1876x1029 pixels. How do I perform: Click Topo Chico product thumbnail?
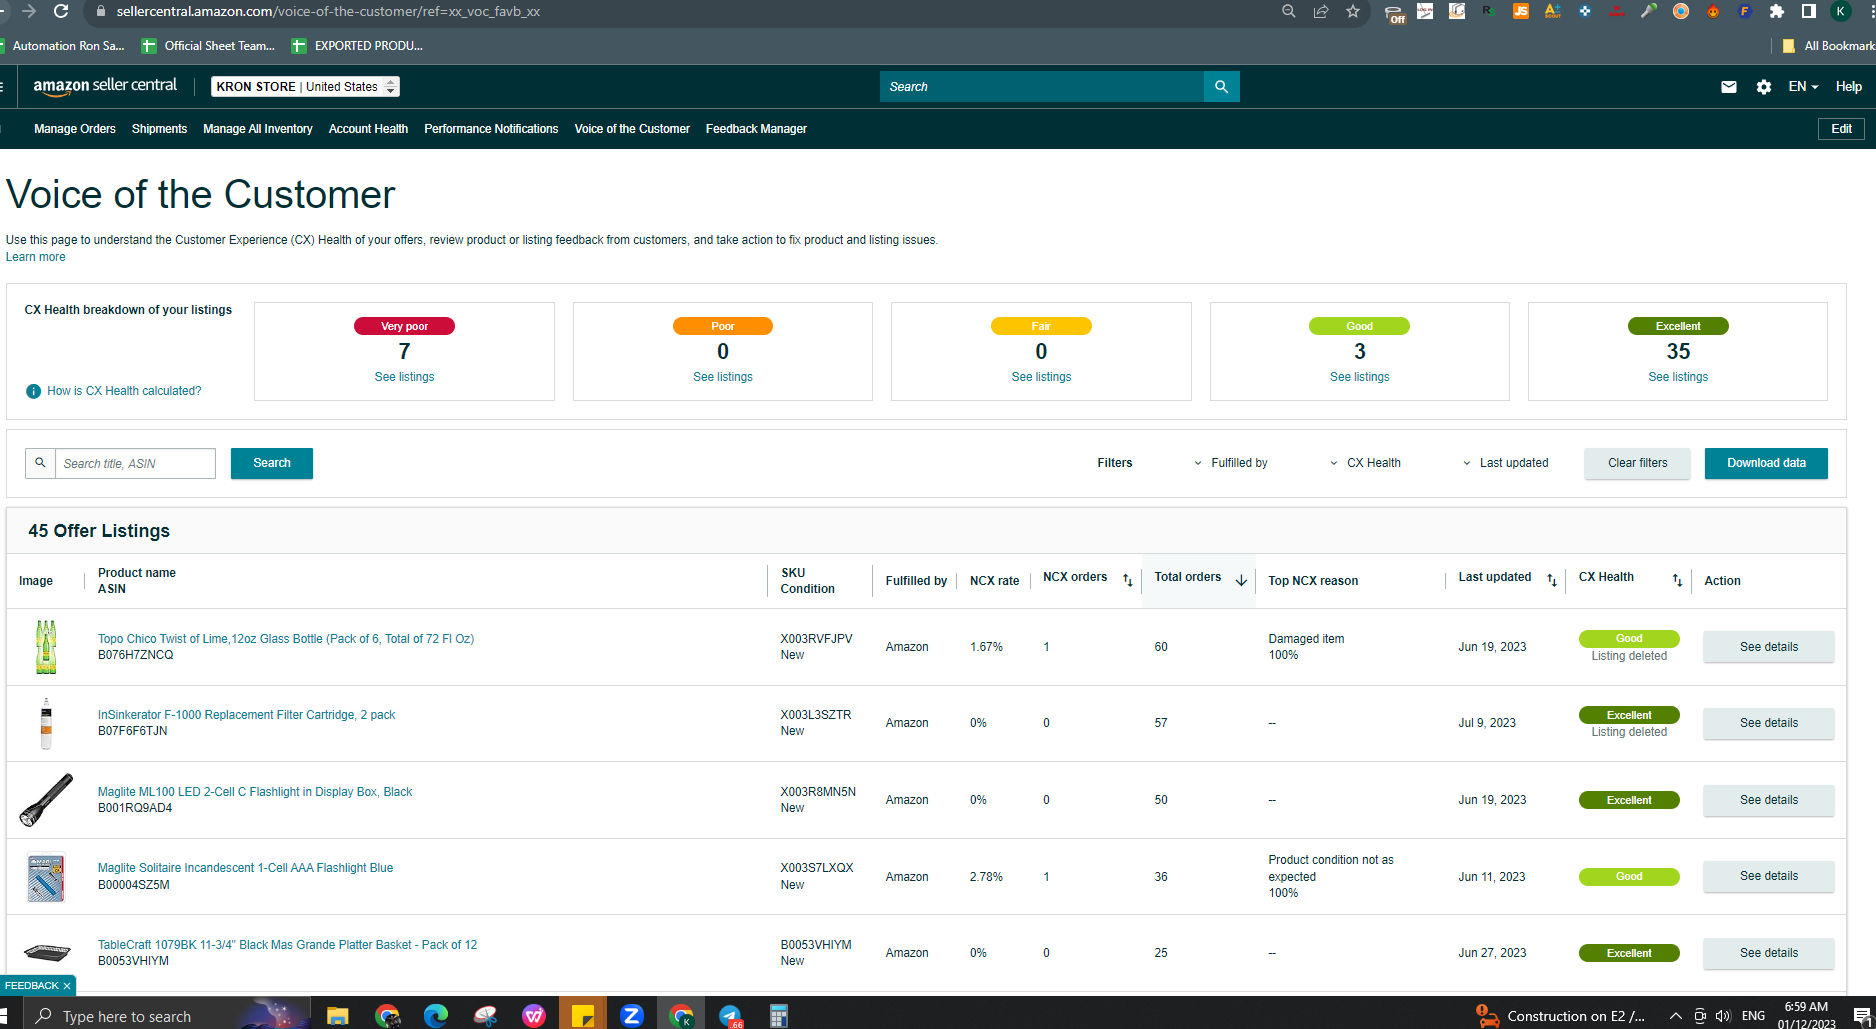pyautogui.click(x=46, y=647)
